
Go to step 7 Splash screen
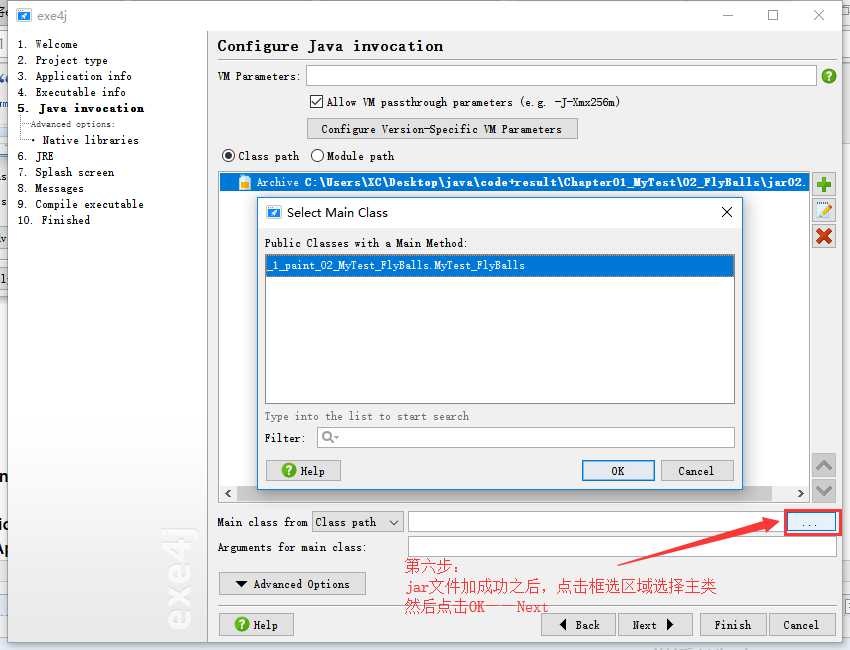tap(66, 172)
